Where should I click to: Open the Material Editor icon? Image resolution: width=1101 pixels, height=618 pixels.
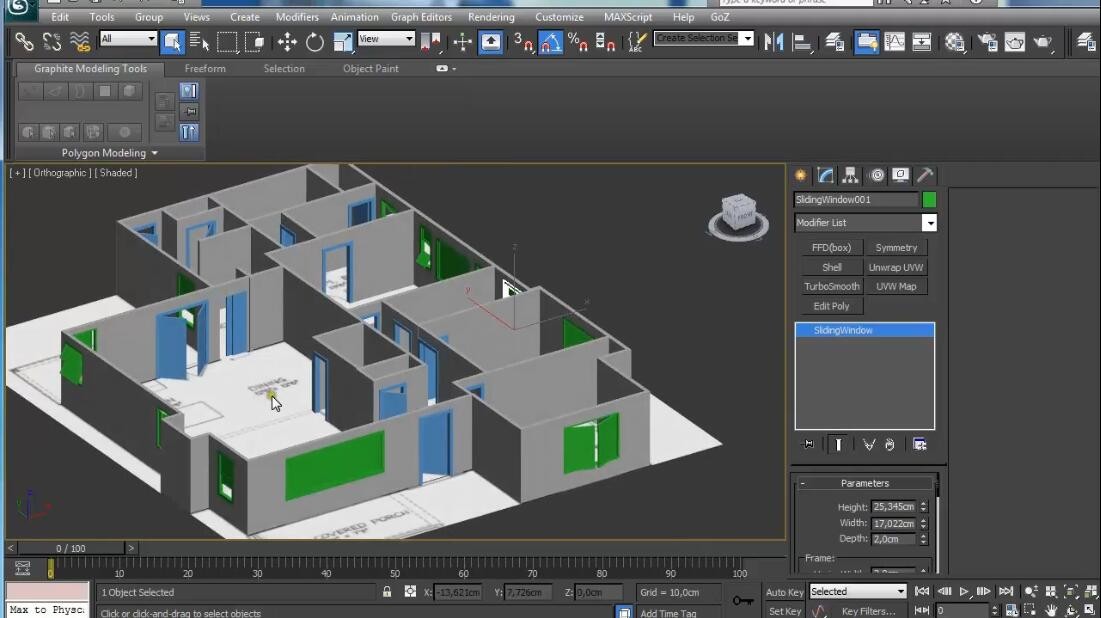point(954,42)
